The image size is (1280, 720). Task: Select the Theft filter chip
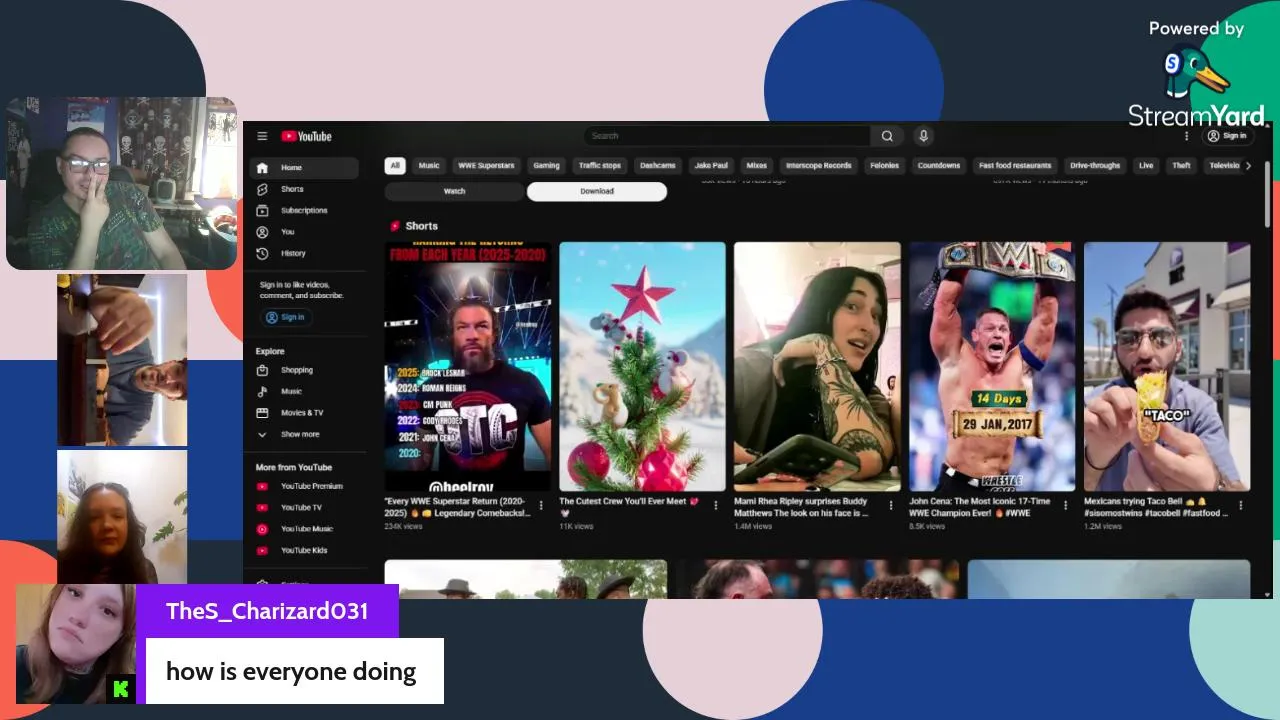(1182, 166)
